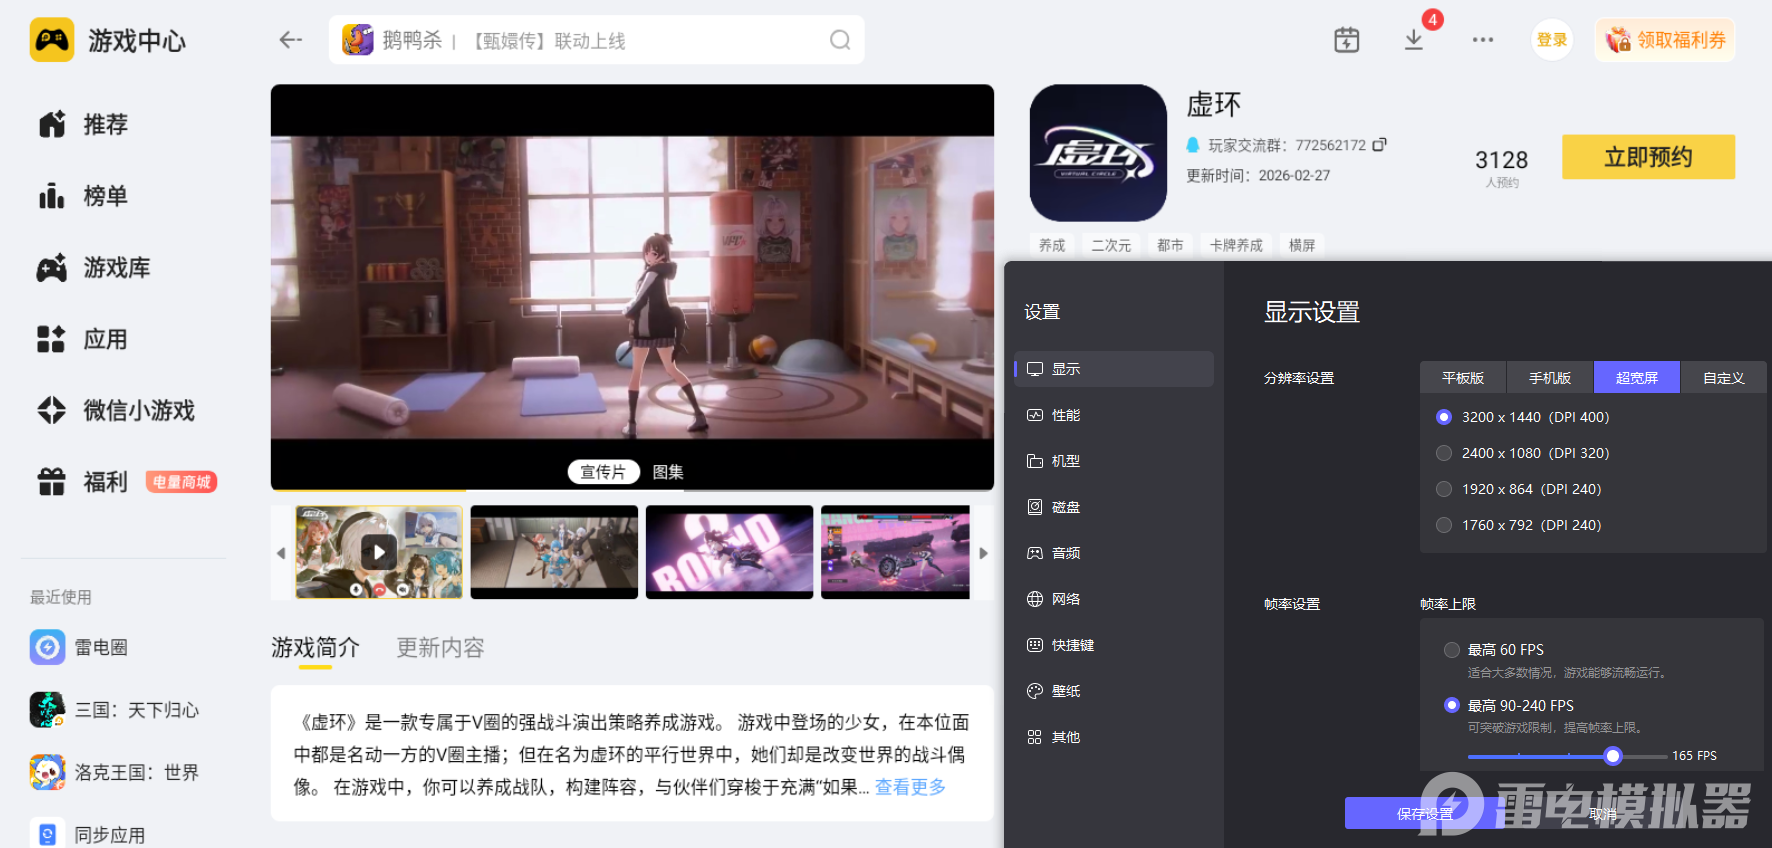This screenshot has height=848, width=1772.
Task: Switch to the 超宽屏 resolution tab
Action: coord(1637,378)
